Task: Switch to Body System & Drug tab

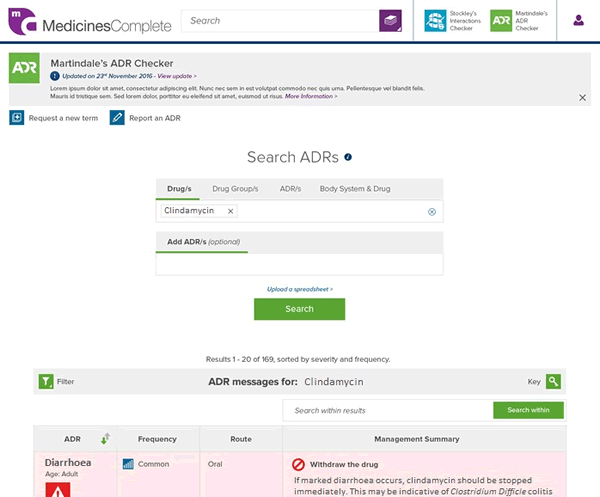Action: click(x=355, y=189)
